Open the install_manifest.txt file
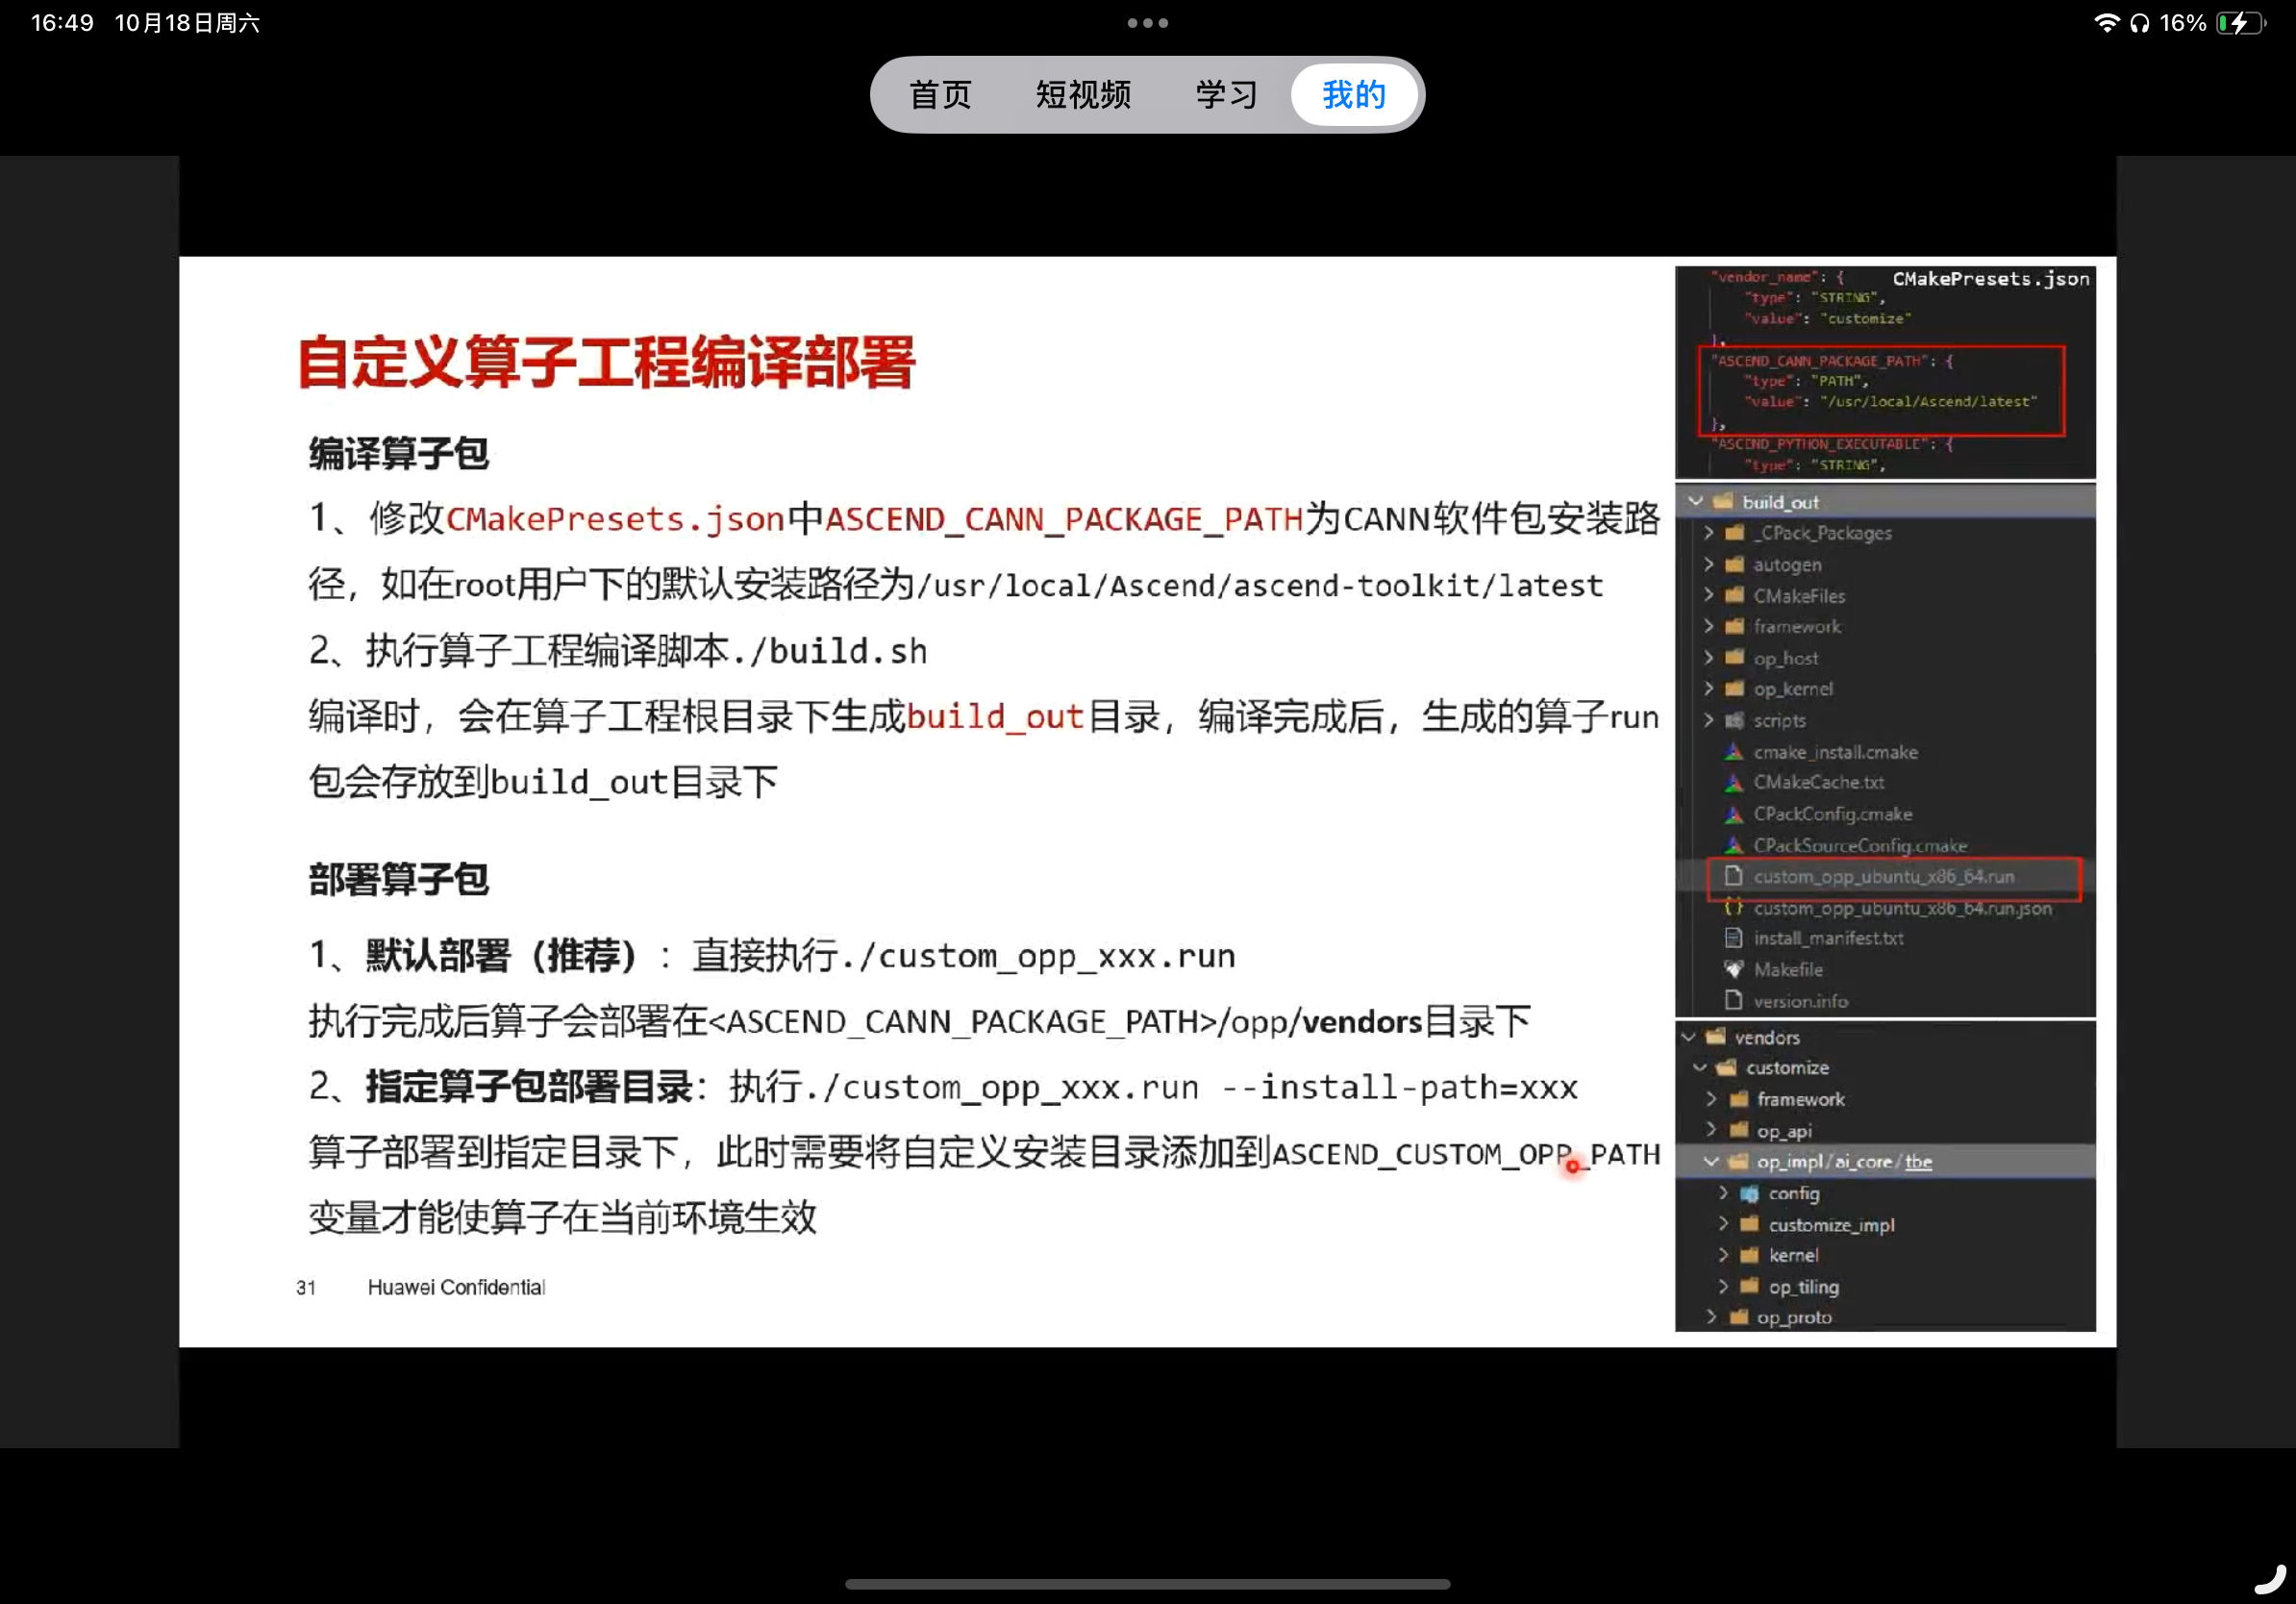The width and height of the screenshot is (2296, 1604). coord(1828,938)
